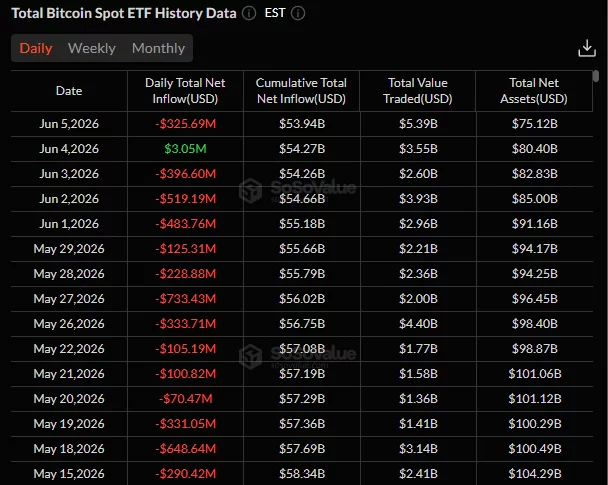Click Cumulative Total Net Inflow header
The height and width of the screenshot is (485, 608).
301,91
